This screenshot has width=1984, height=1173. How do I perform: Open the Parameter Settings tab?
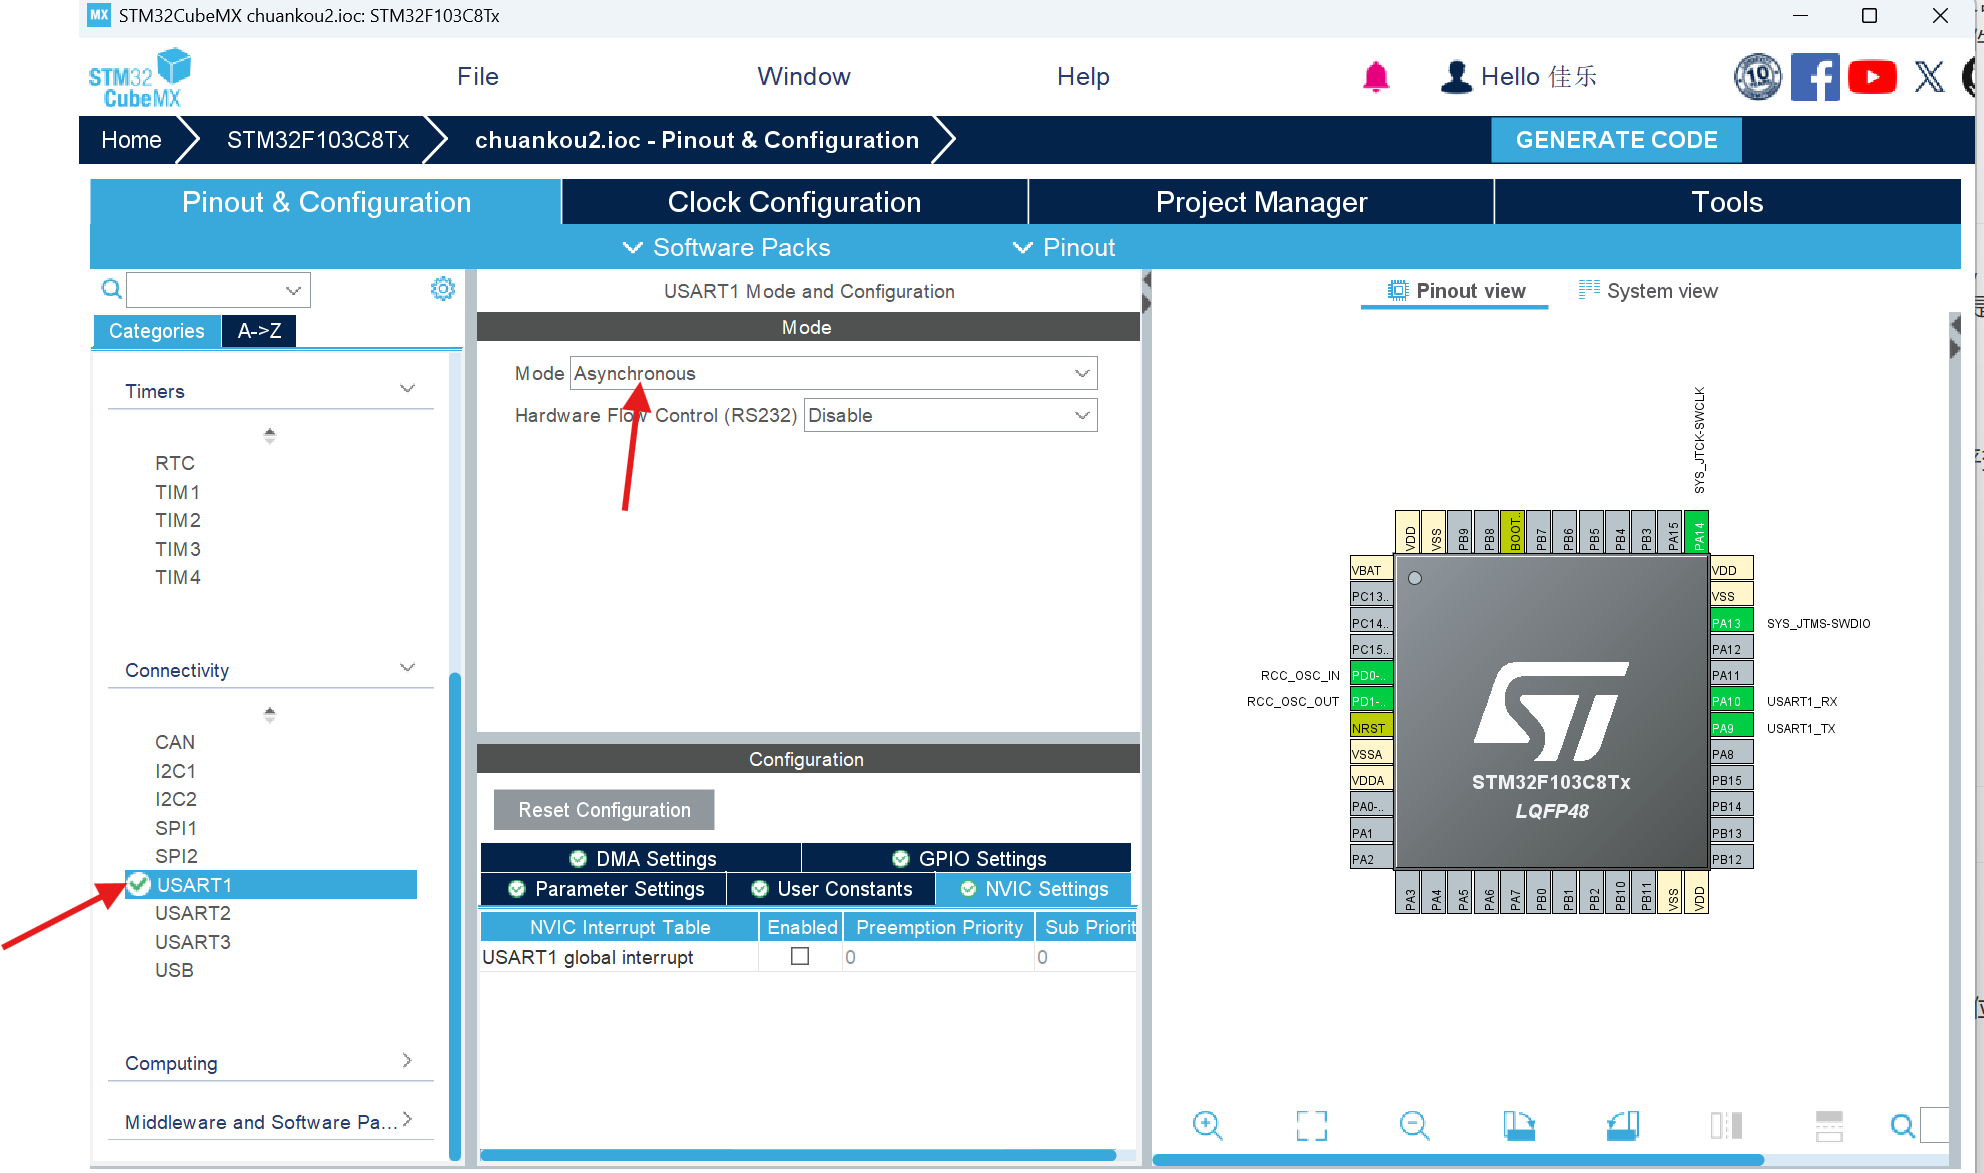pos(604,889)
